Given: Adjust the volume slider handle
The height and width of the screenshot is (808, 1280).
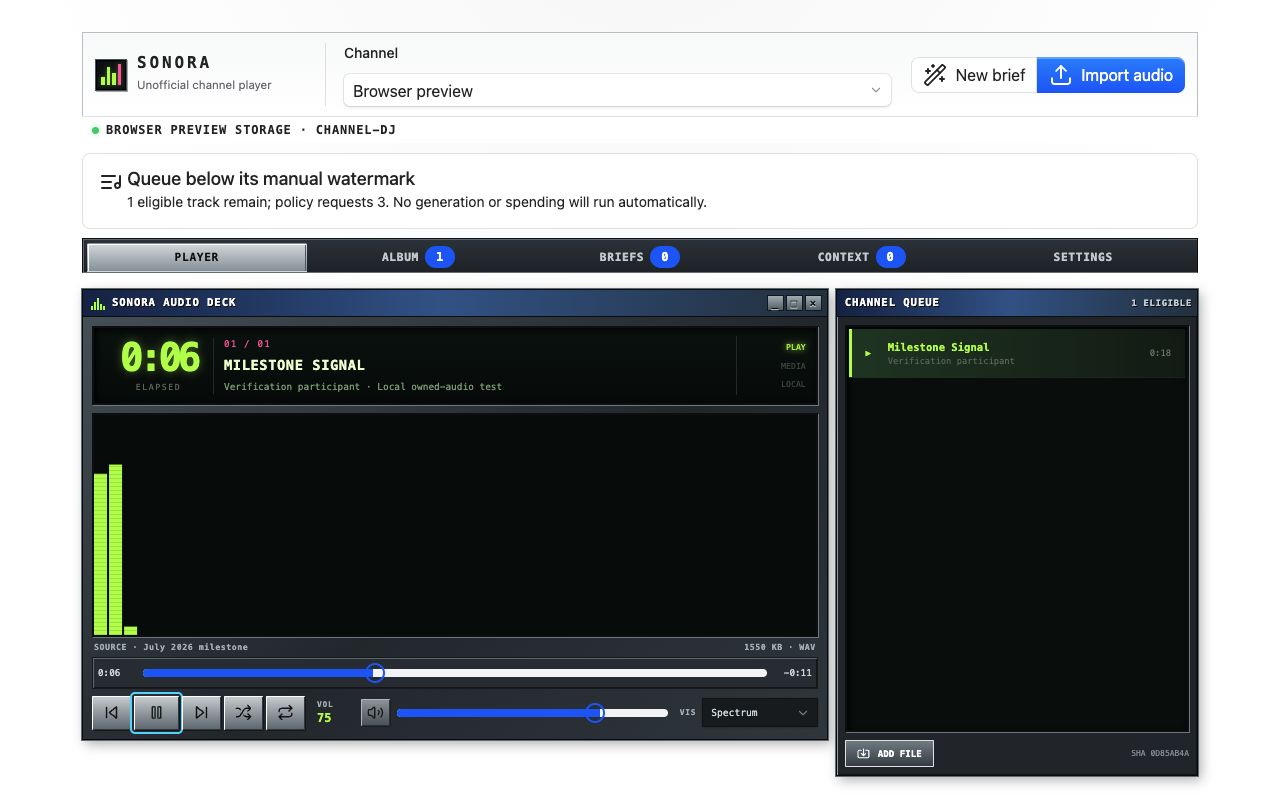Looking at the screenshot, I should (x=595, y=713).
